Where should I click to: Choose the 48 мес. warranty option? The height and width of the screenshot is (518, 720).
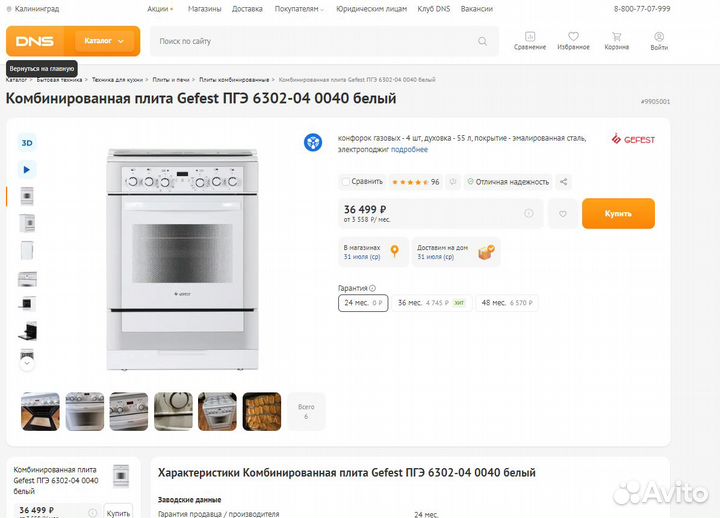pyautogui.click(x=506, y=302)
